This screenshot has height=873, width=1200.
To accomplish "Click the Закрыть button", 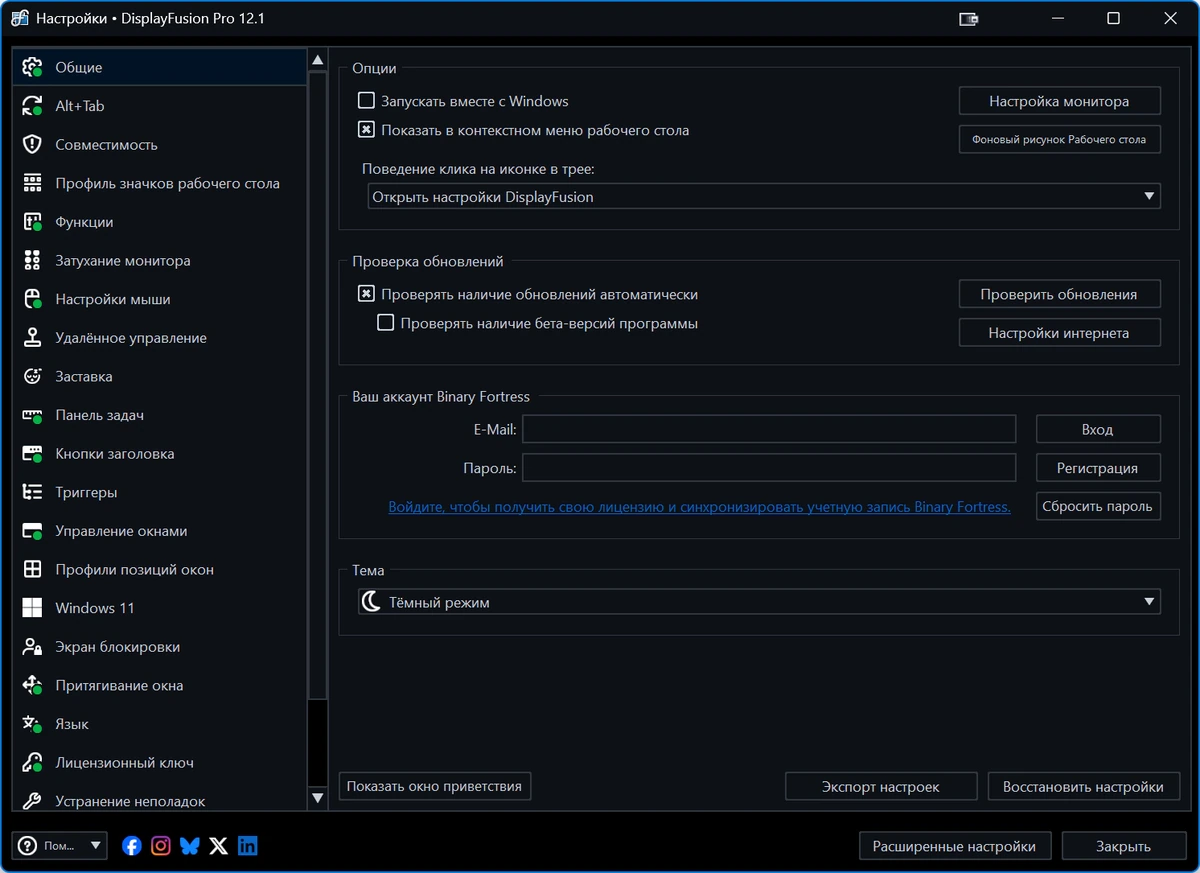I will (x=1124, y=846).
